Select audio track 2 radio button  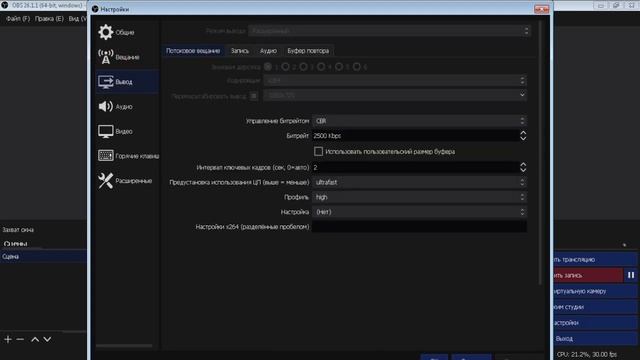286,67
